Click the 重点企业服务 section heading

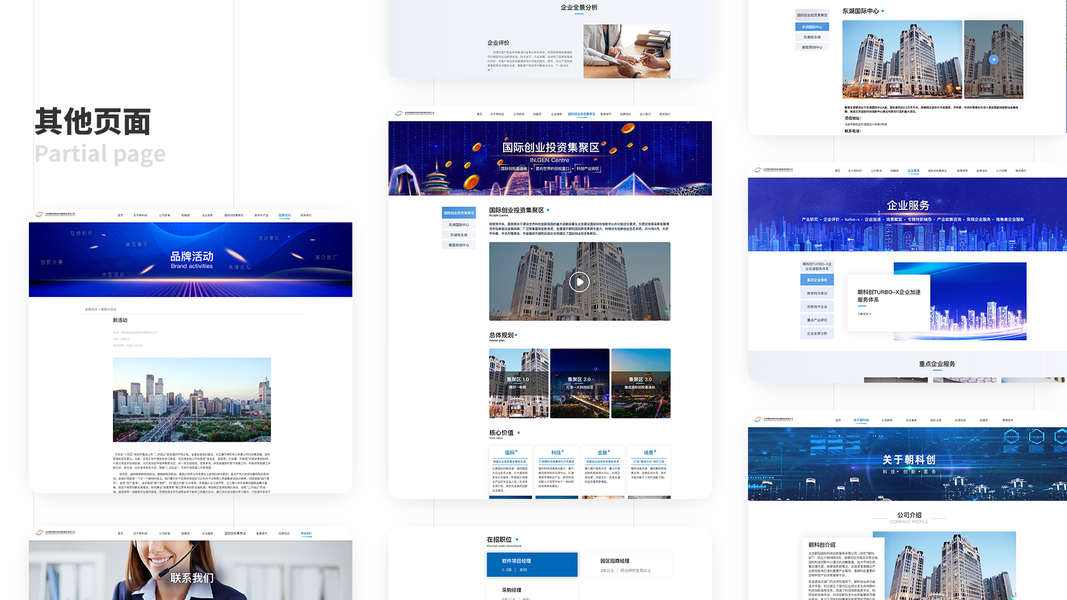(x=937, y=364)
